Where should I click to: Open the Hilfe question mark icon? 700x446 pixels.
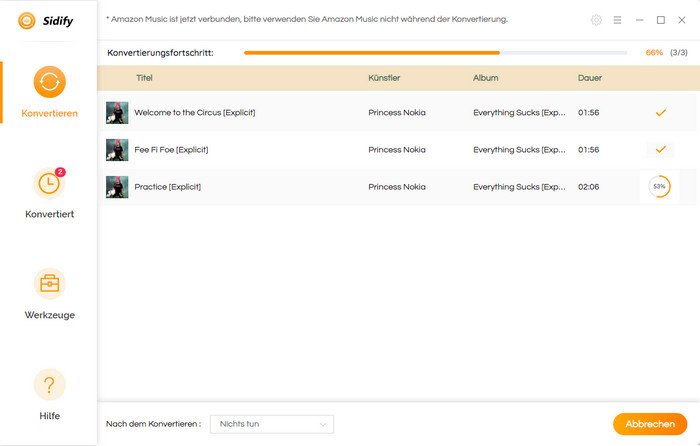[49, 385]
